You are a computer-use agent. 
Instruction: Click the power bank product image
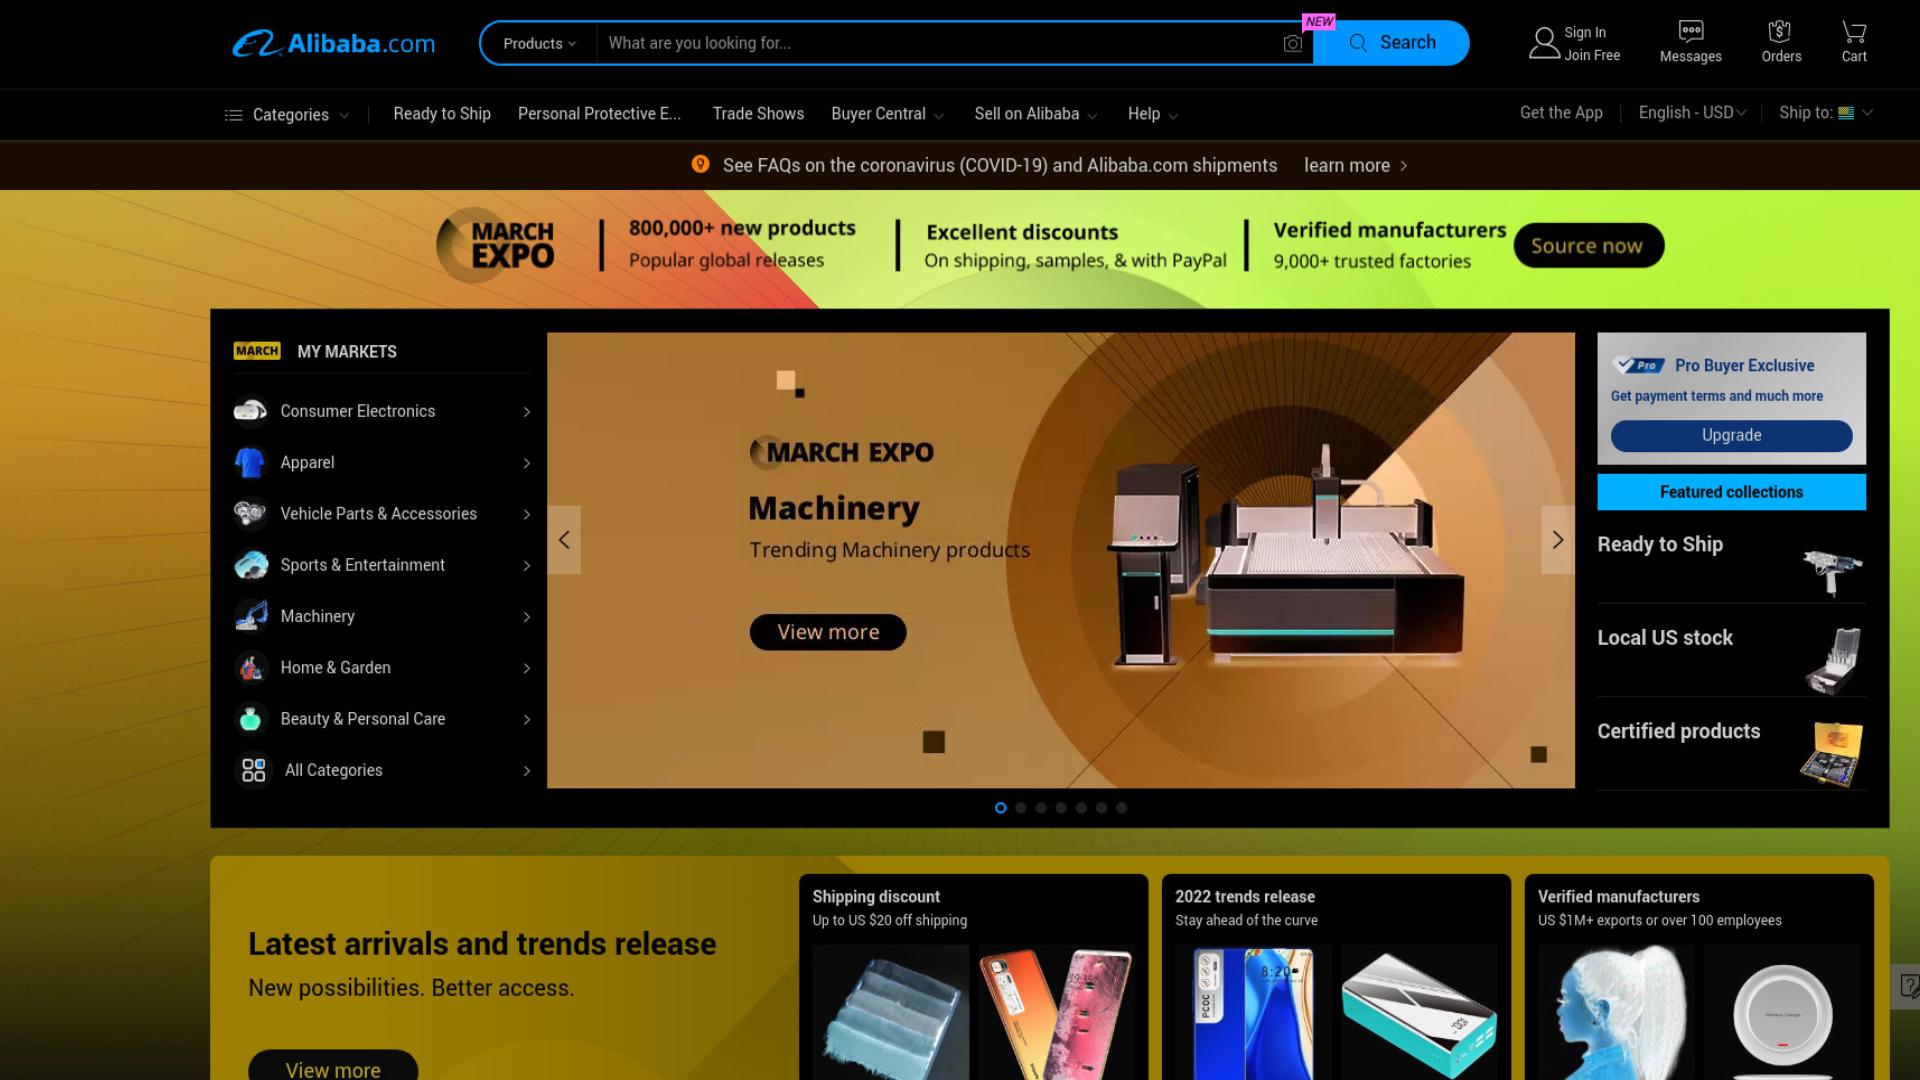[x=1419, y=1012]
